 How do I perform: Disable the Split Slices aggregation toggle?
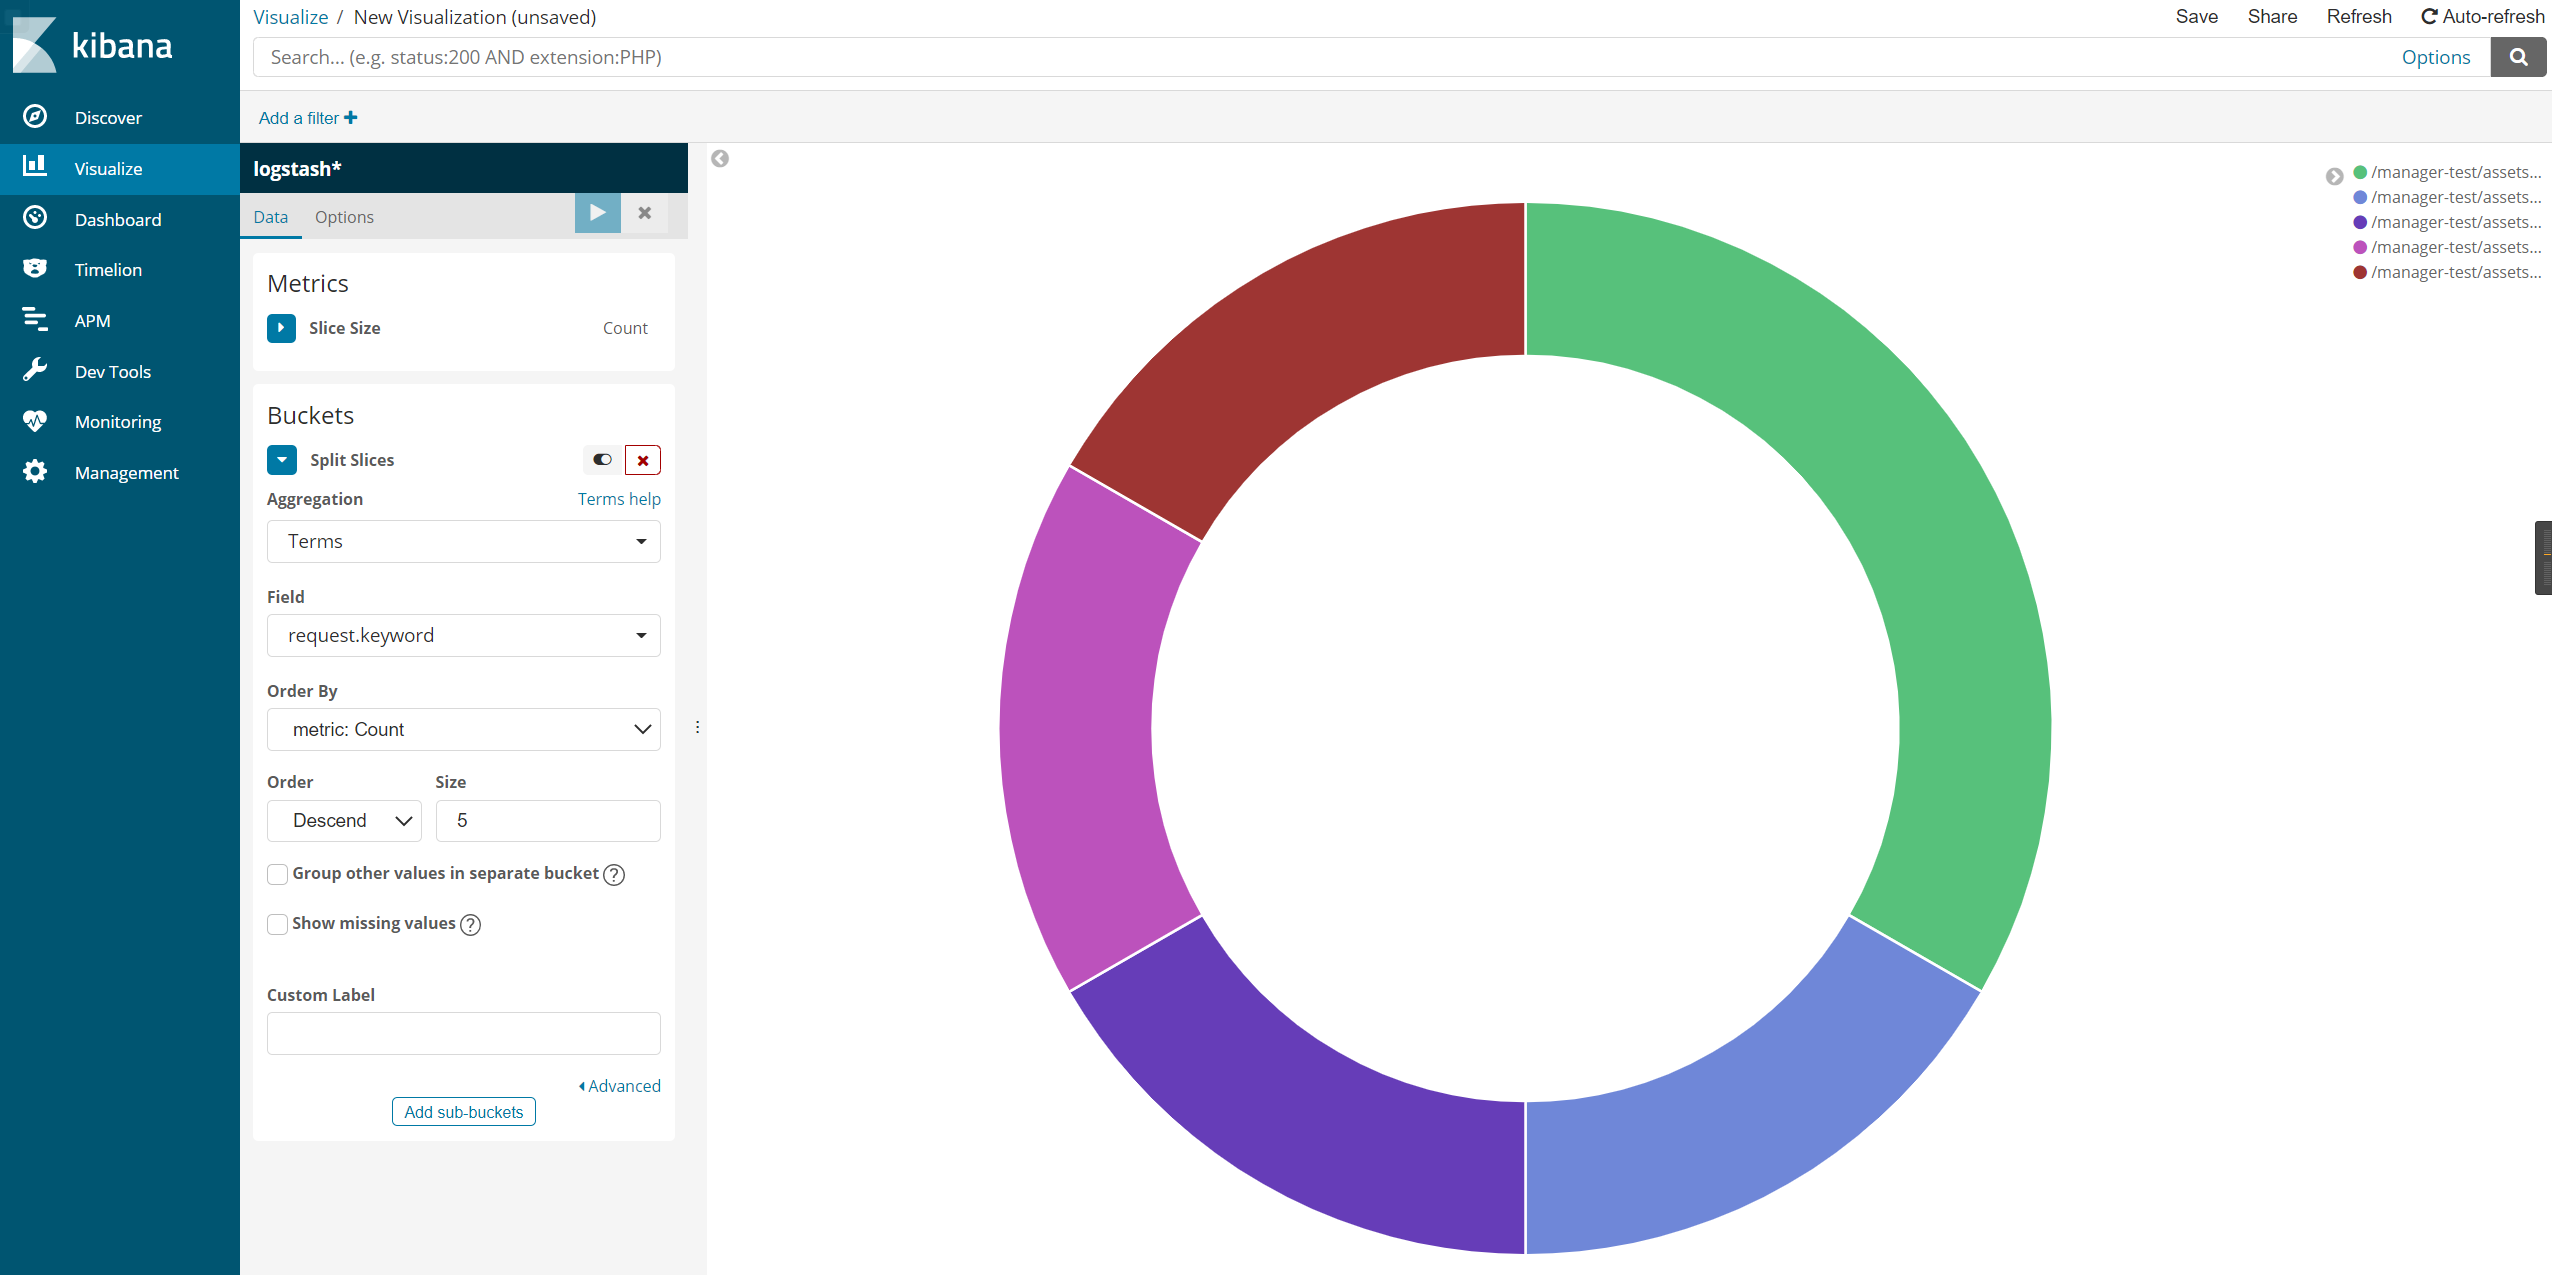click(602, 460)
